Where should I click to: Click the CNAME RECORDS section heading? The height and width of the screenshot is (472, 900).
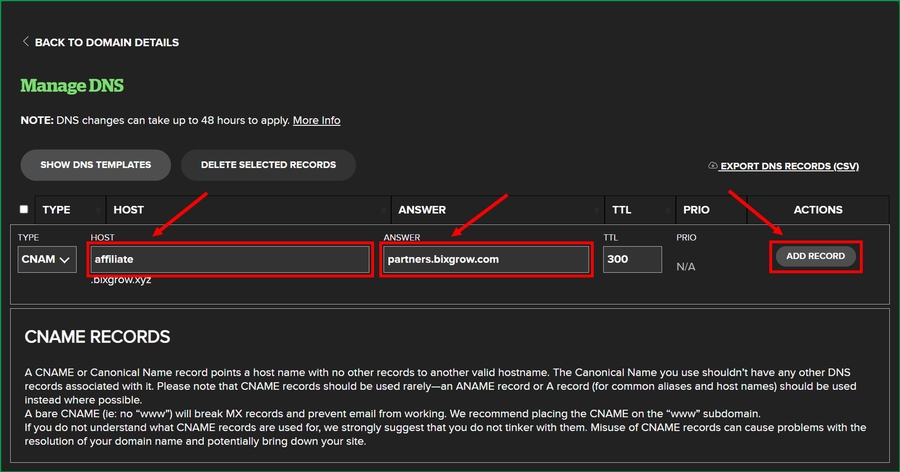pos(97,337)
